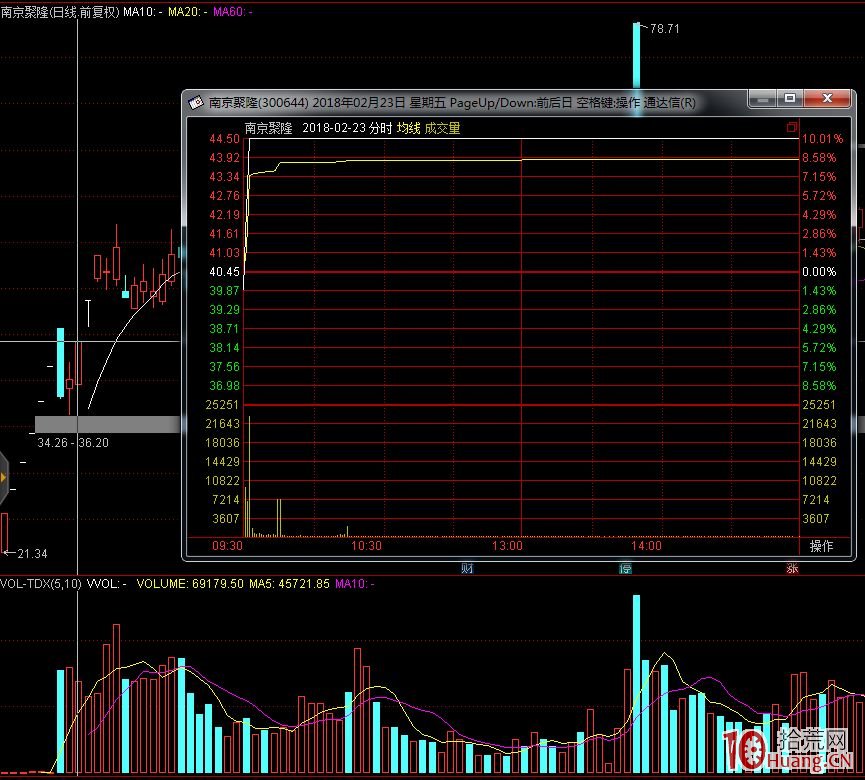865x780 pixels.
Task: Click the popup title text 南京聚隆(300644)
Action: tap(258, 103)
